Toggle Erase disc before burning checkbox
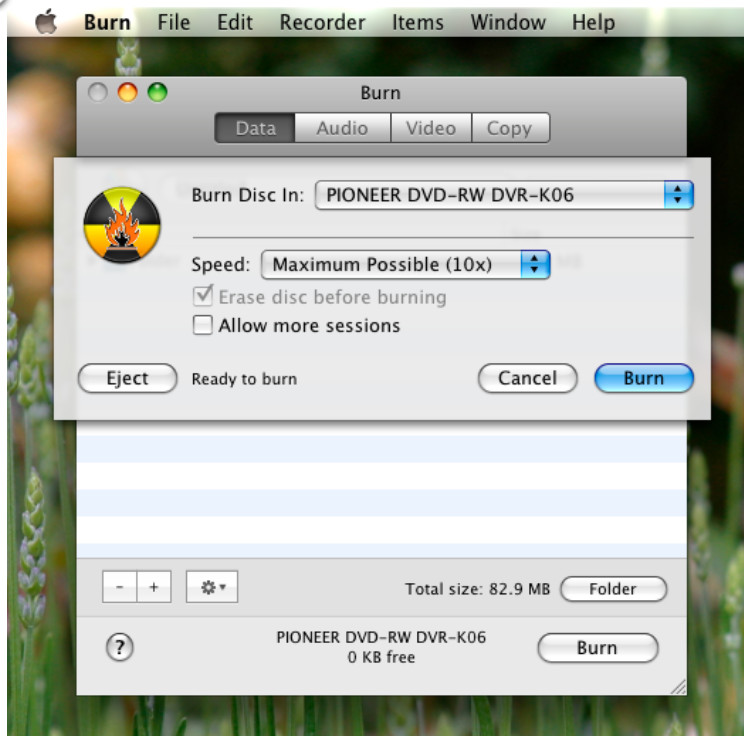The width and height of the screenshot is (750, 736). coord(203,297)
